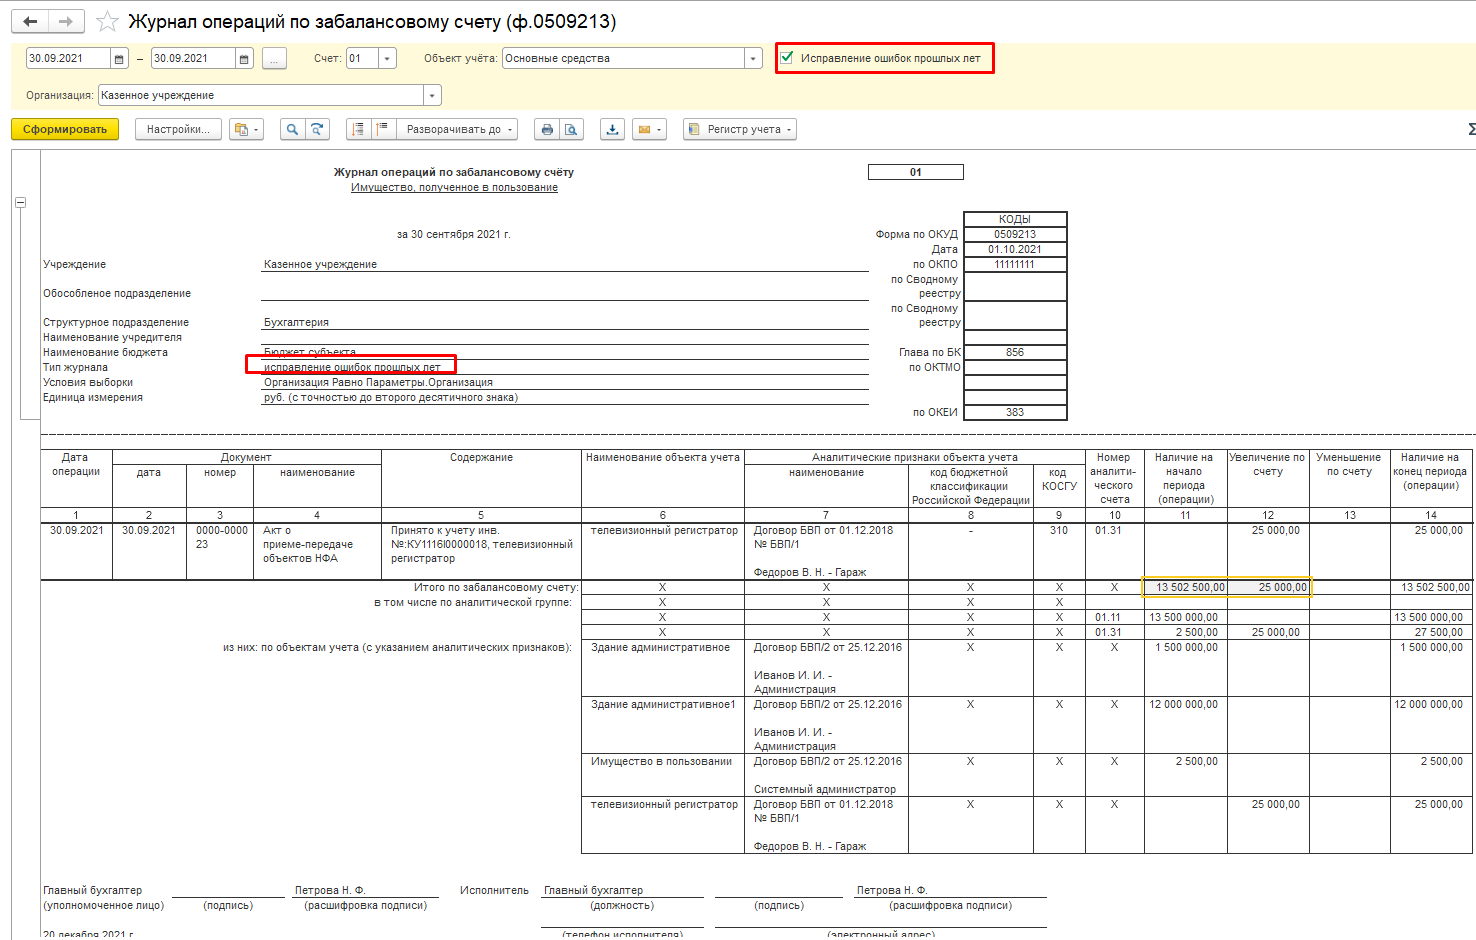1476x940 pixels.
Task: Click the magnifier search icon
Action: 292,129
